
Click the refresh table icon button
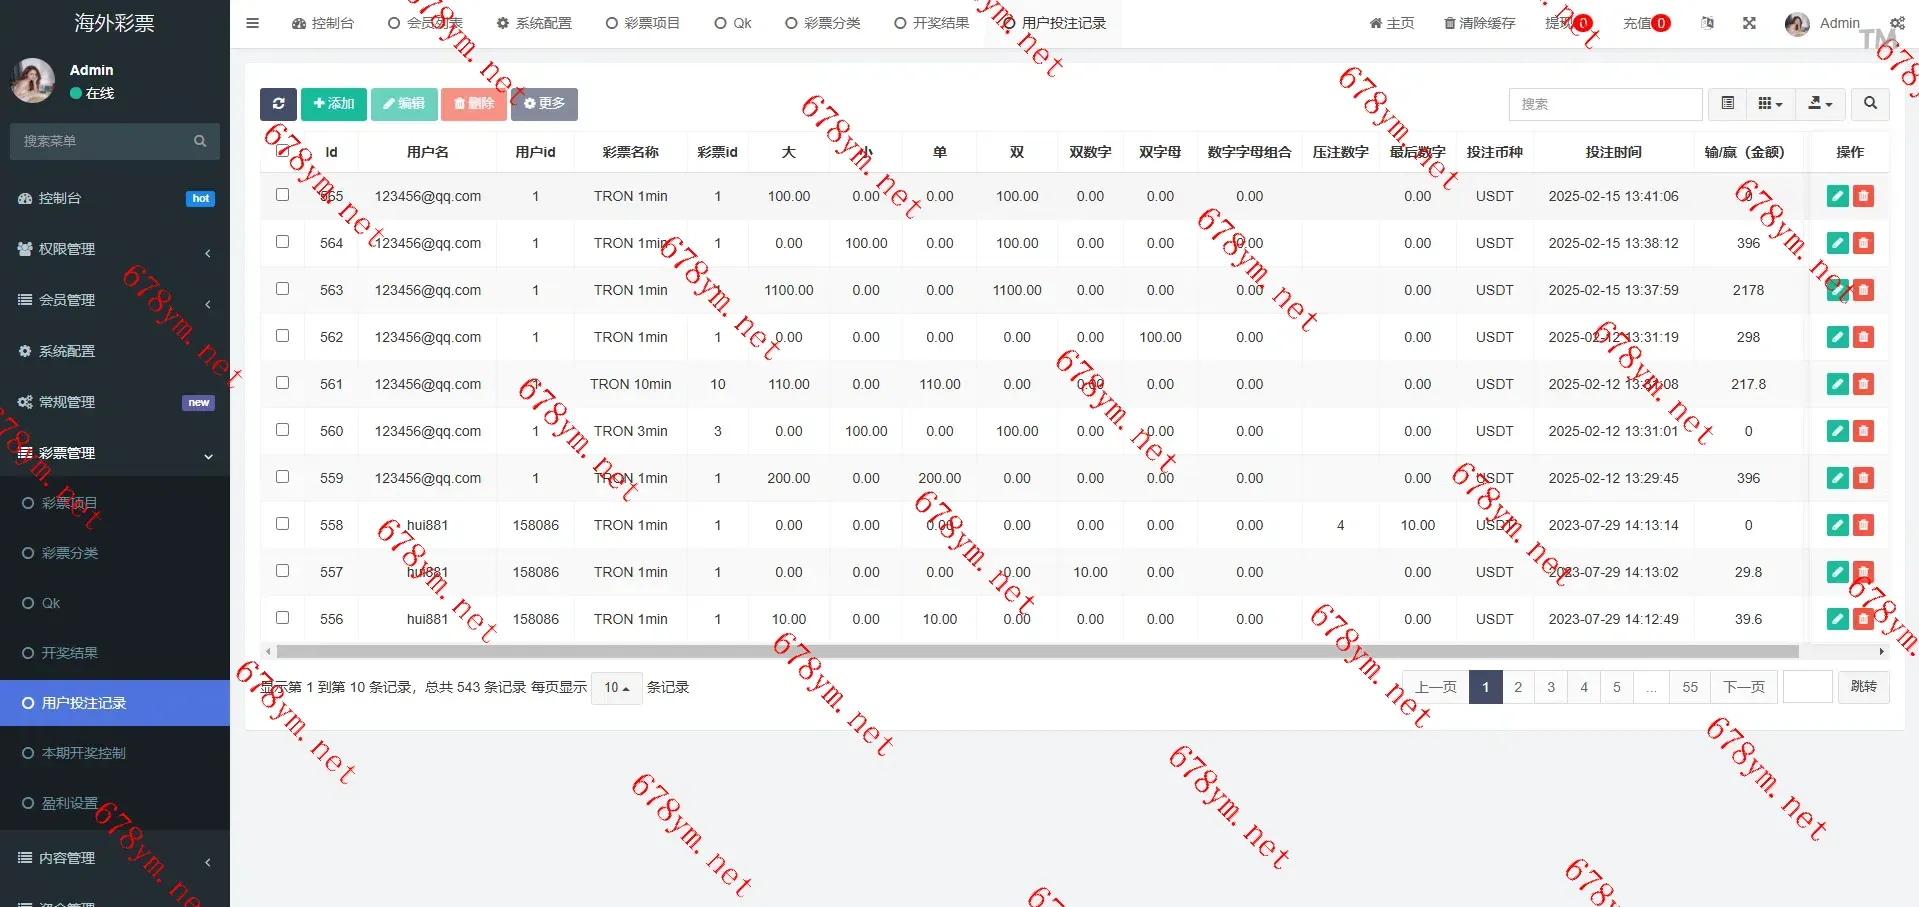click(x=278, y=104)
